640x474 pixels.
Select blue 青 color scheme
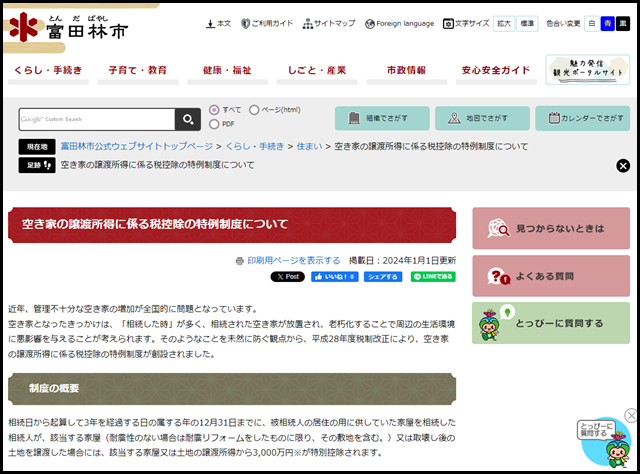click(x=607, y=24)
